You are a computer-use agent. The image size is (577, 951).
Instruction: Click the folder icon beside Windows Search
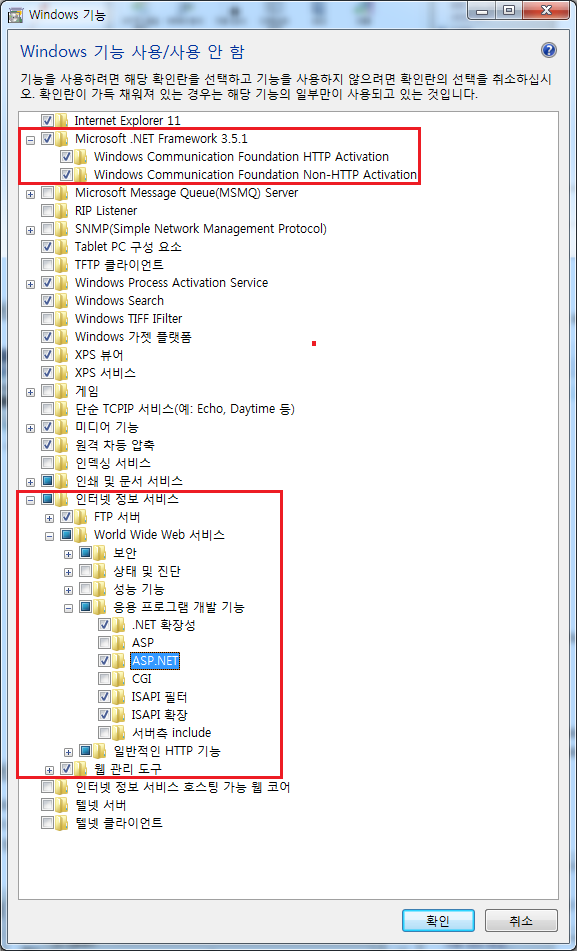click(x=62, y=300)
